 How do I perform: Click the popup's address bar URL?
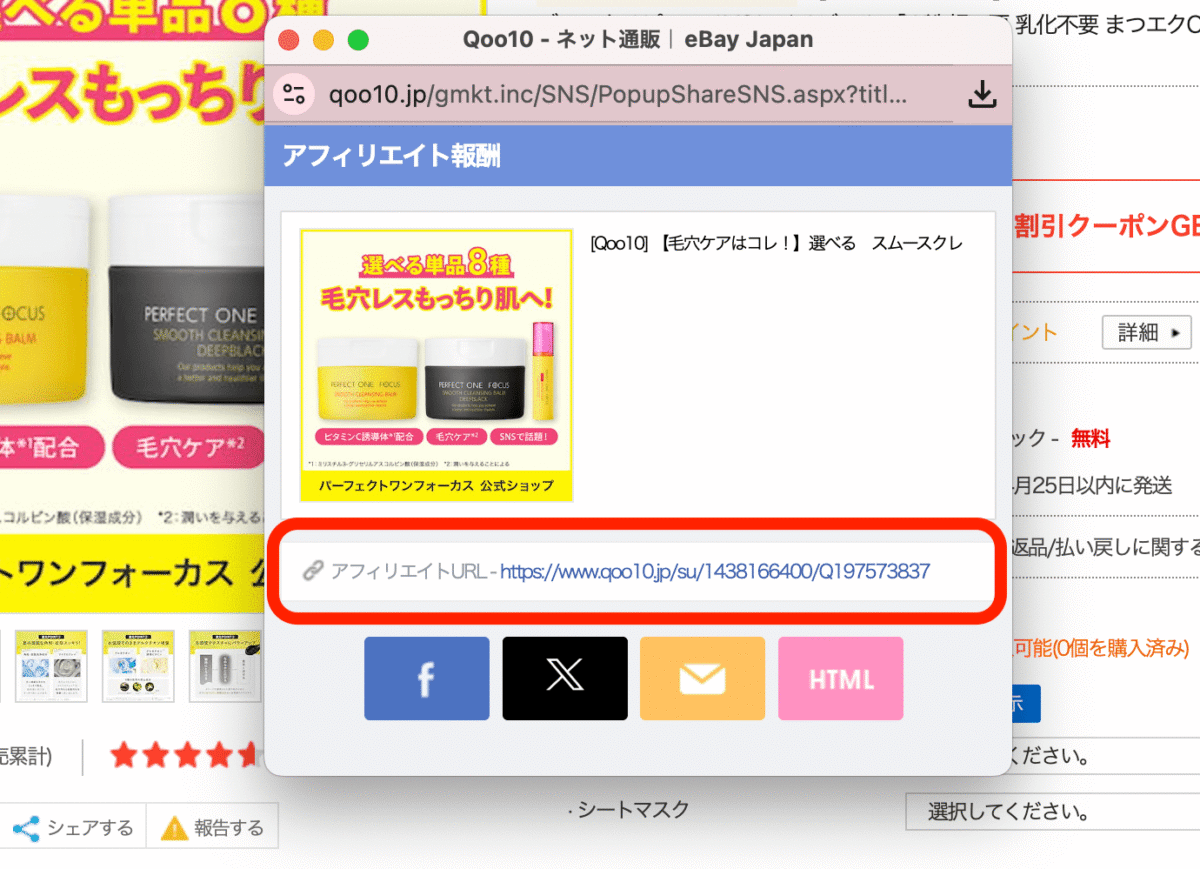point(618,95)
